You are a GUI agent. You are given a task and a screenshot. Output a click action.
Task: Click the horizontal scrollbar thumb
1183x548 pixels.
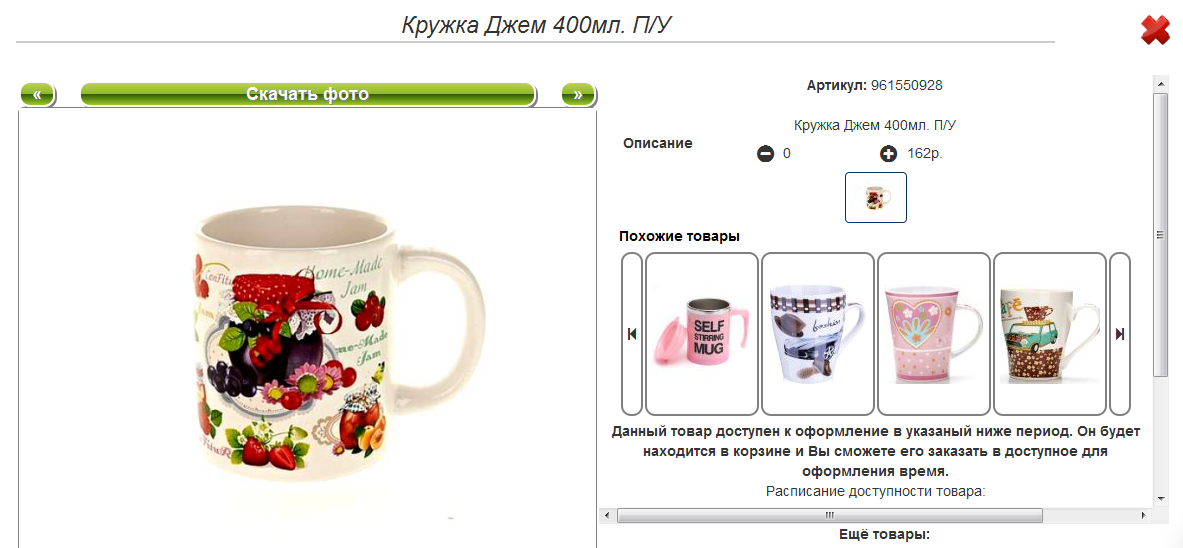(x=829, y=516)
